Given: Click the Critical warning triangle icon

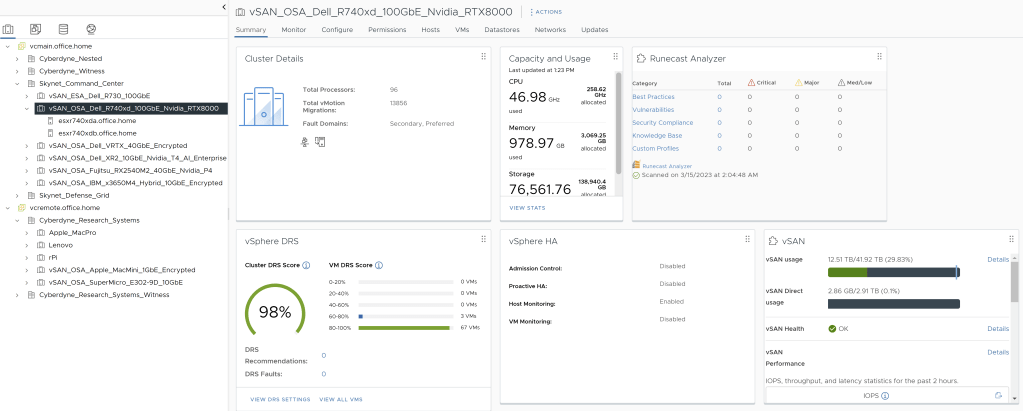Looking at the screenshot, I should [x=752, y=83].
